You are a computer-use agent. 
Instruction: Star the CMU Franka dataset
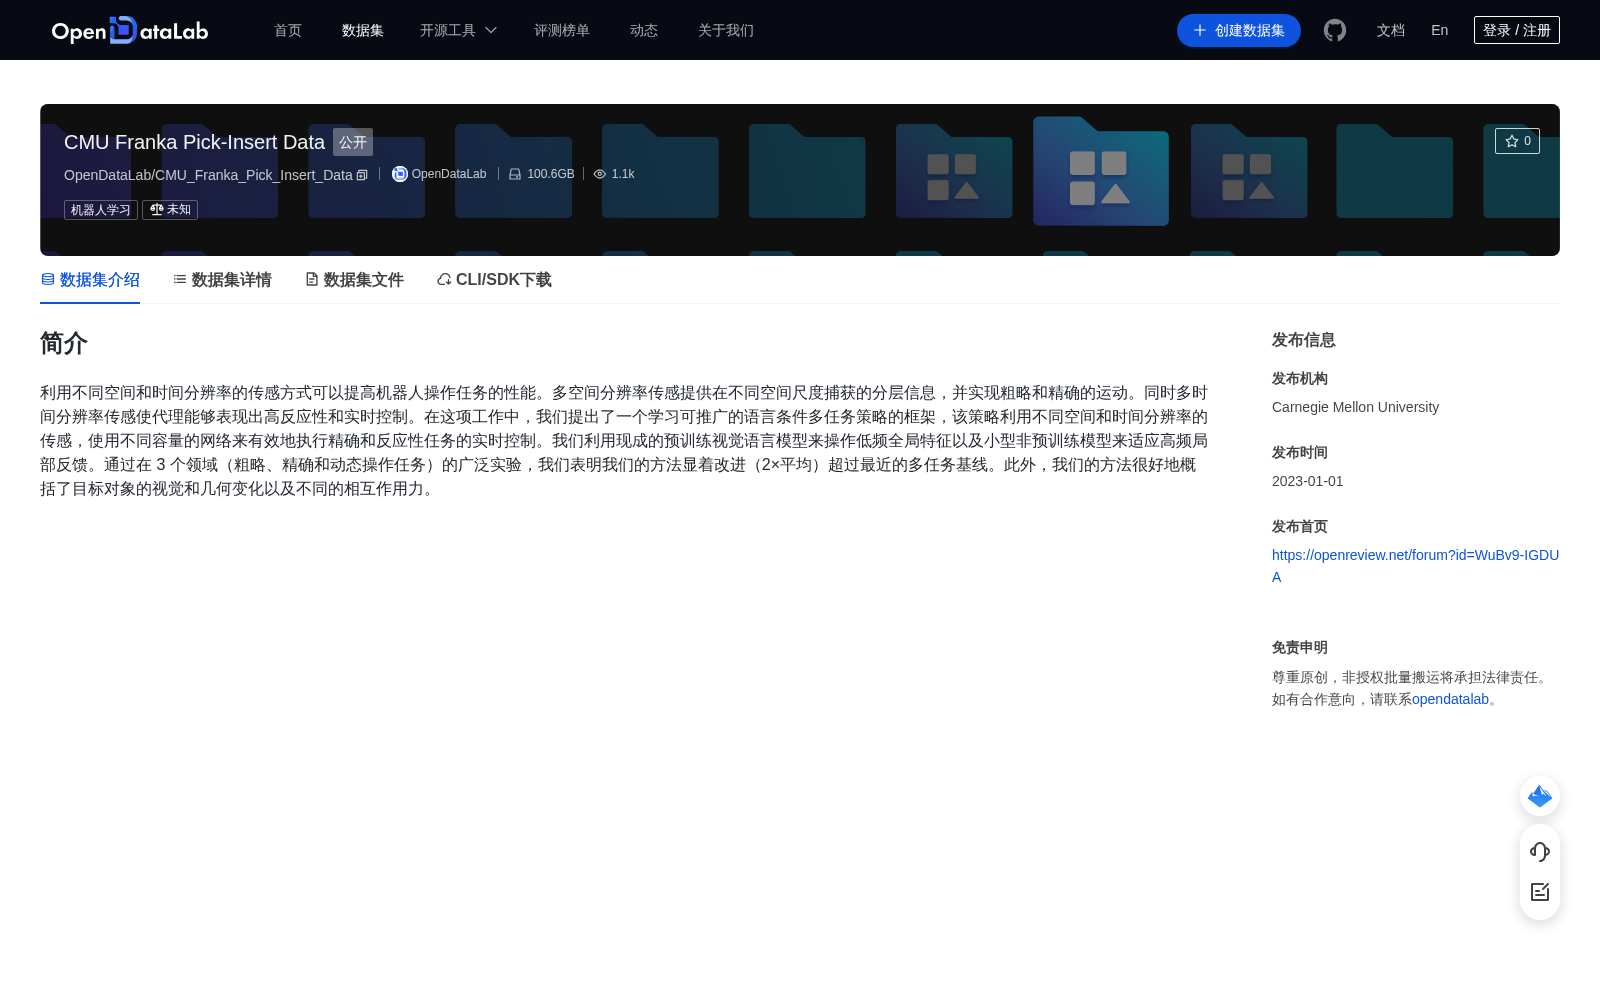point(1517,141)
